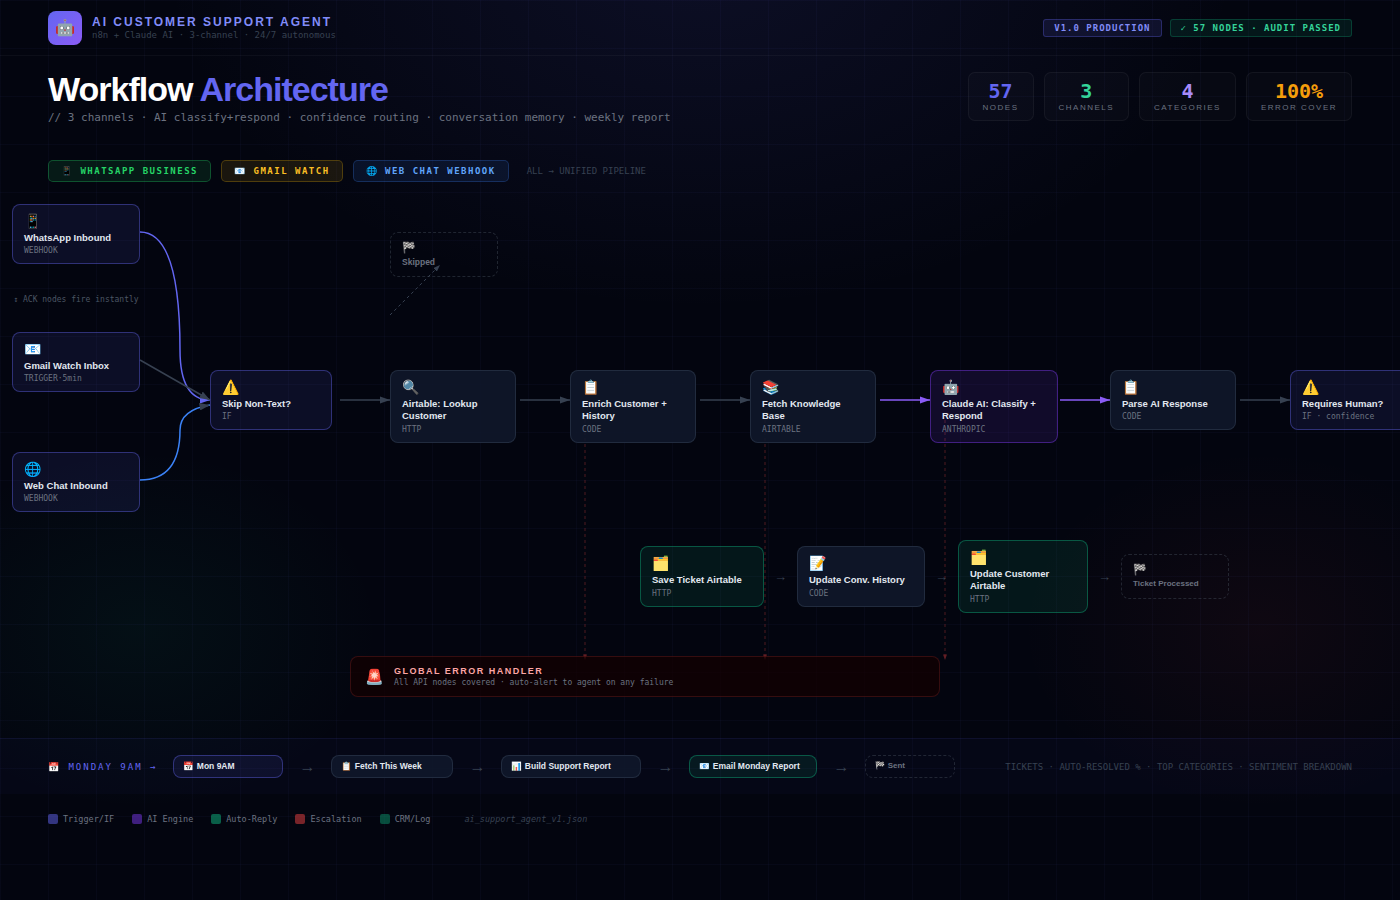Click the 'ALL → UNIFIED PIPELINE' text
1400x900 pixels.
click(586, 171)
